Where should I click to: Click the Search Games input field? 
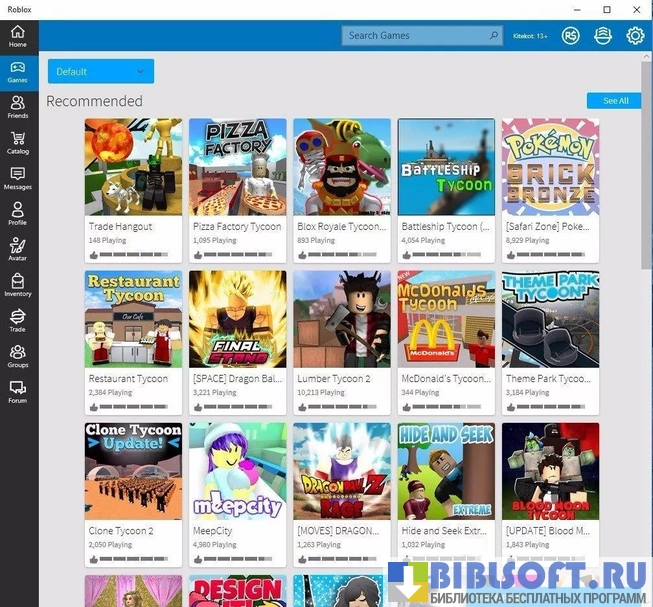(414, 36)
